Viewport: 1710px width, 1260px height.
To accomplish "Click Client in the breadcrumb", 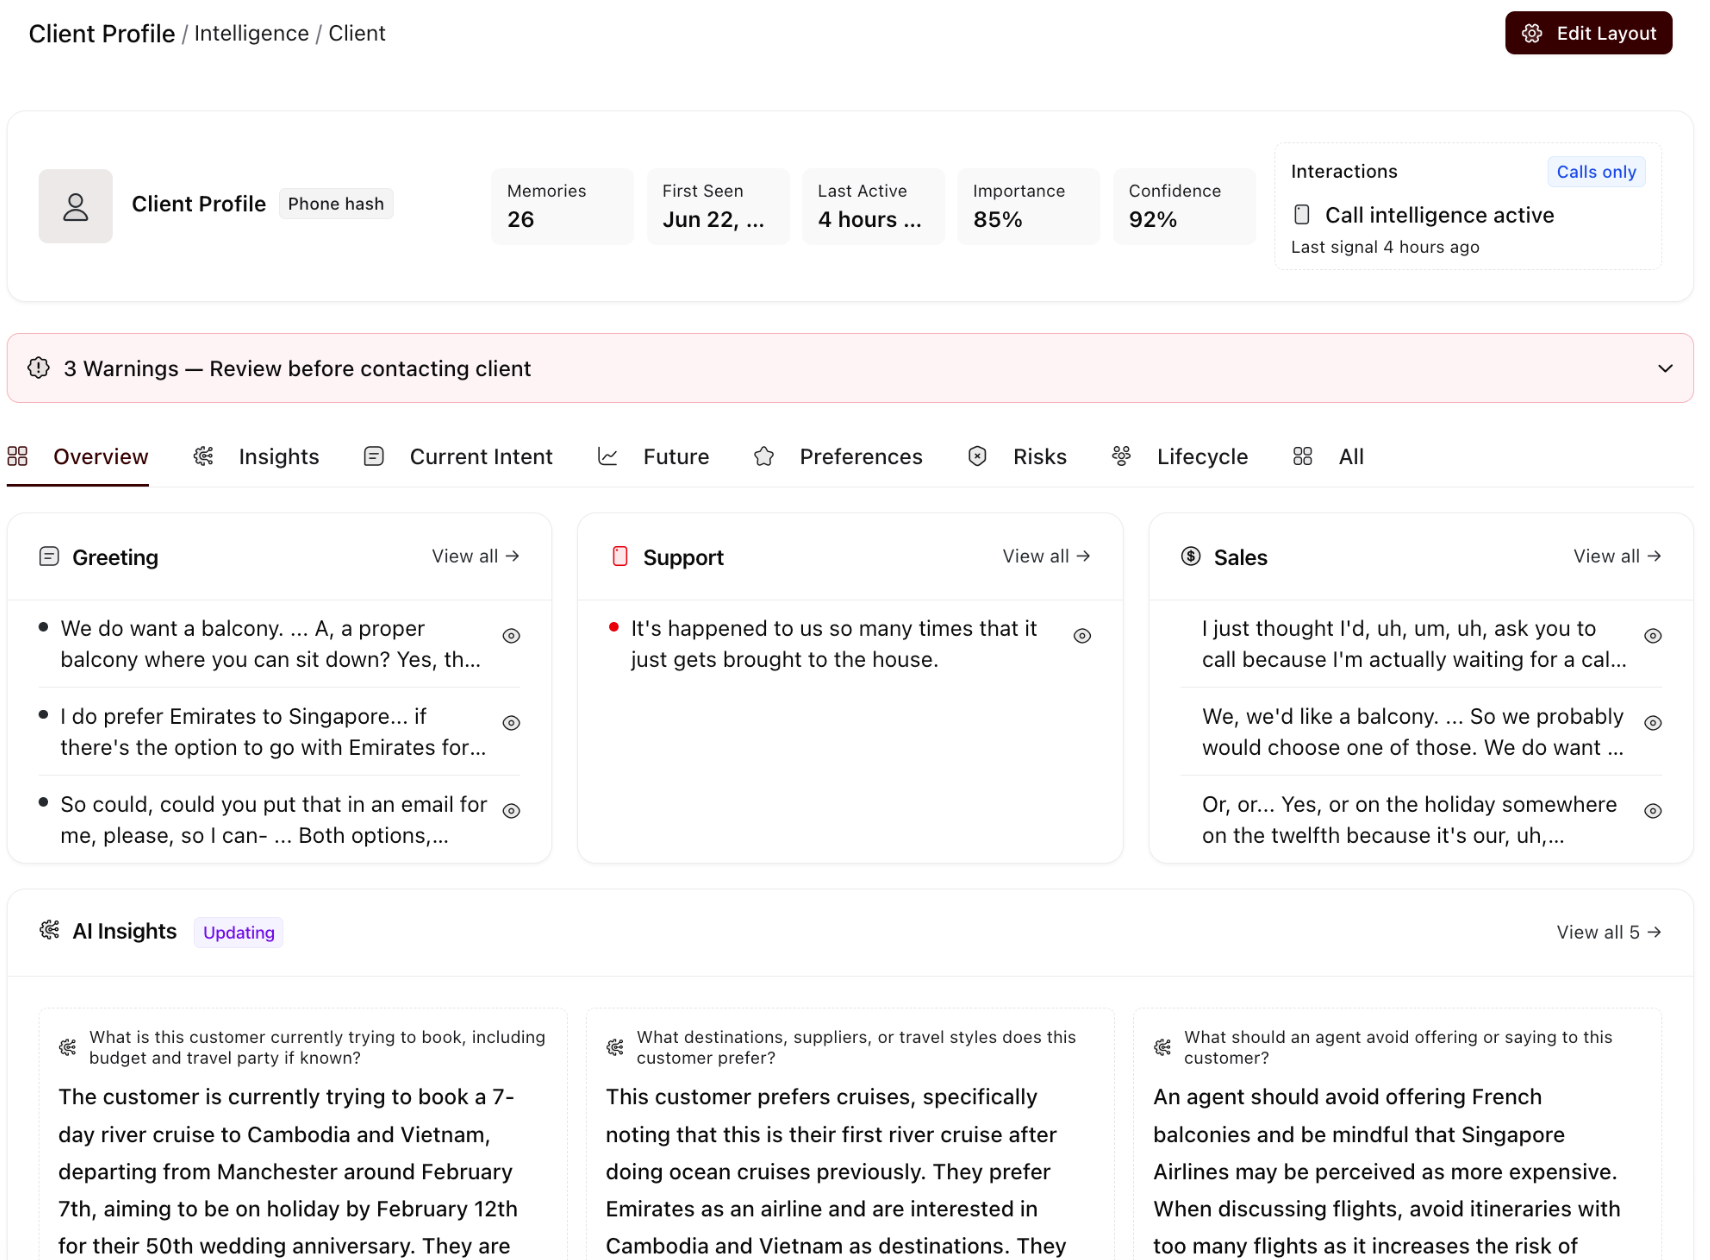I will [x=357, y=33].
